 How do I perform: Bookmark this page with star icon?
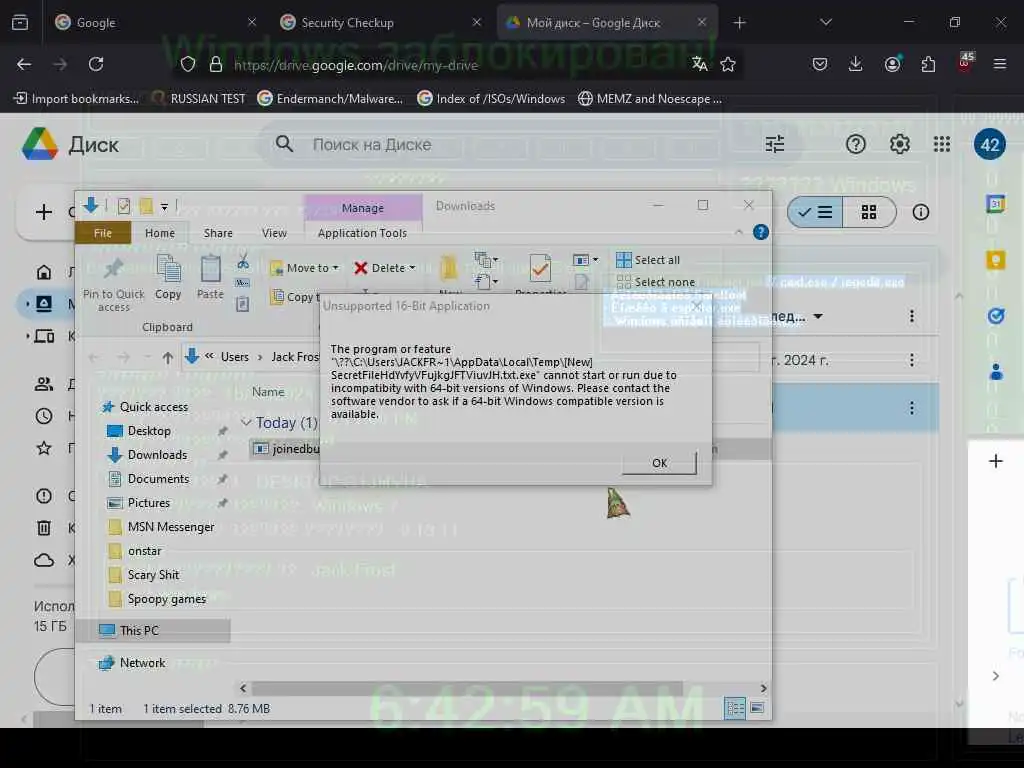click(x=728, y=64)
